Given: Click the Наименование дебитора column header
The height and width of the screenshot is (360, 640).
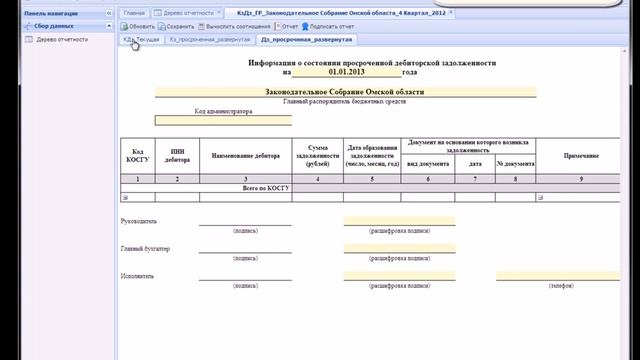Looking at the screenshot, I should click(246, 156).
